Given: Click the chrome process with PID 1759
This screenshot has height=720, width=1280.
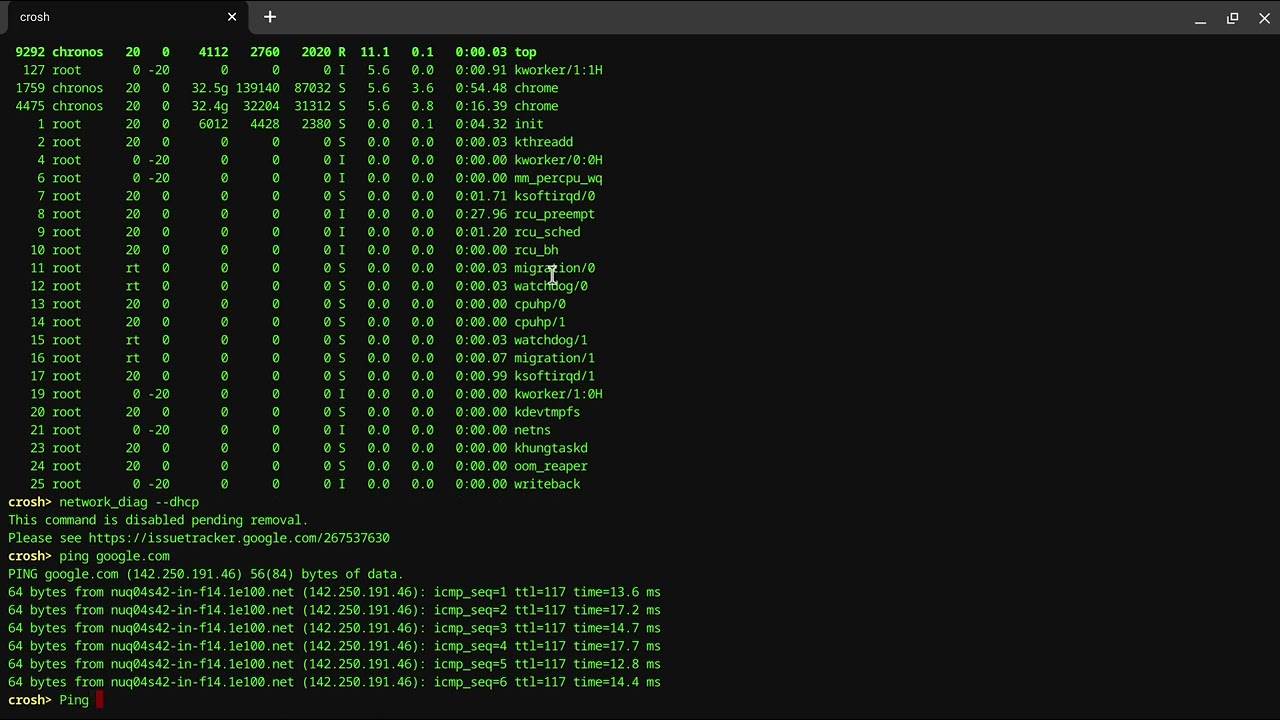Looking at the screenshot, I should click(x=536, y=88).
